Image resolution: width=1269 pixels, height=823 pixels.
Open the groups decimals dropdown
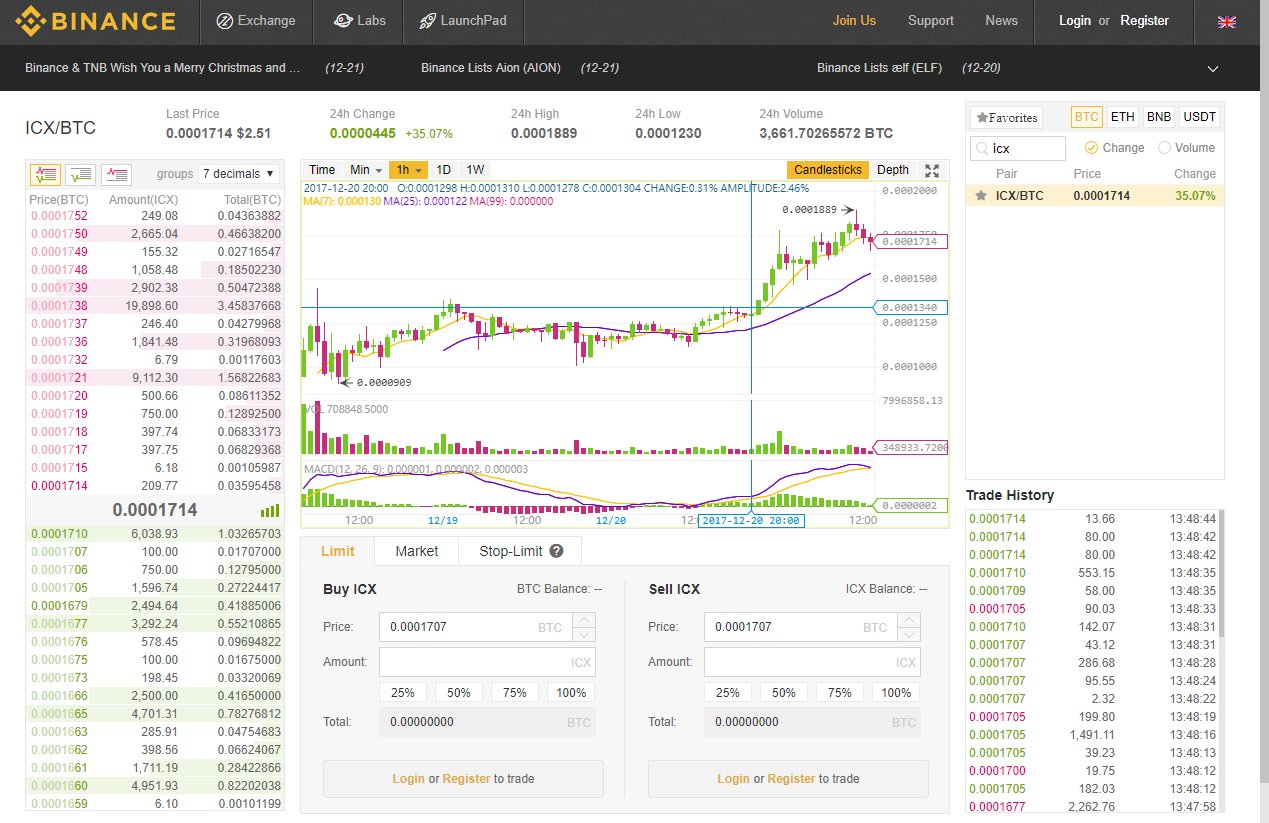tap(240, 174)
